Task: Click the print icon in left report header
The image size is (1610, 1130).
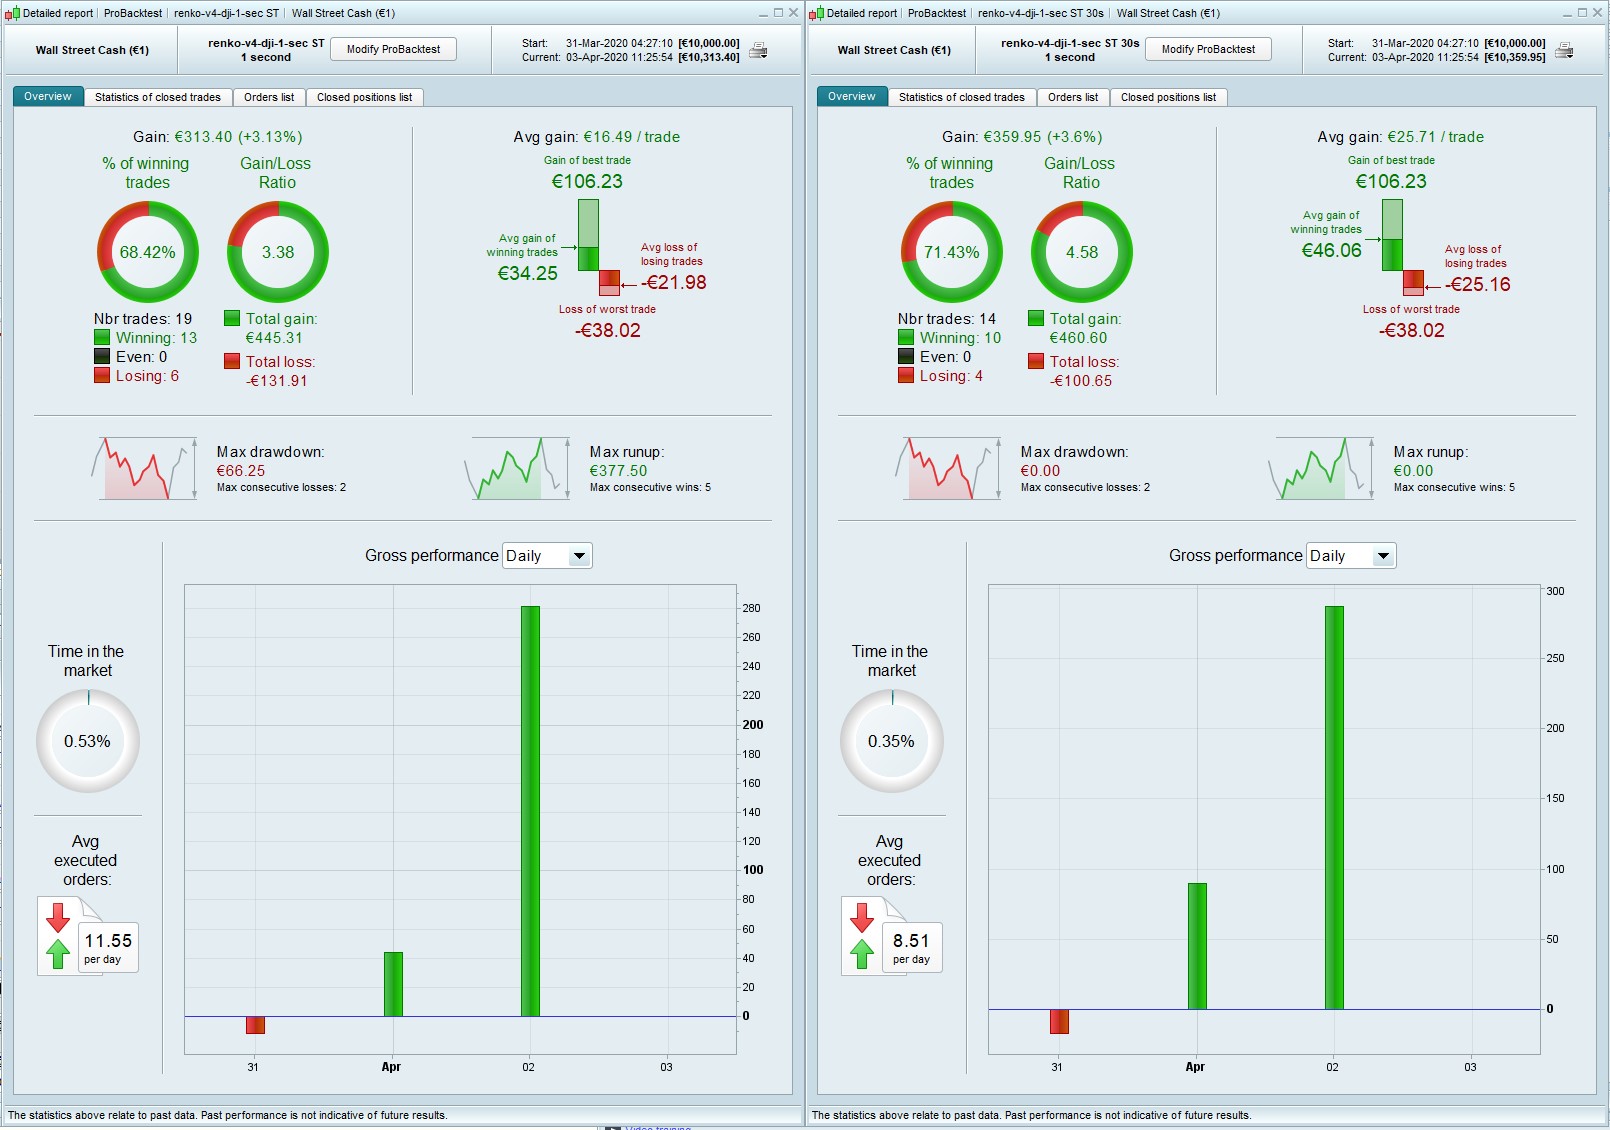Action: (759, 50)
